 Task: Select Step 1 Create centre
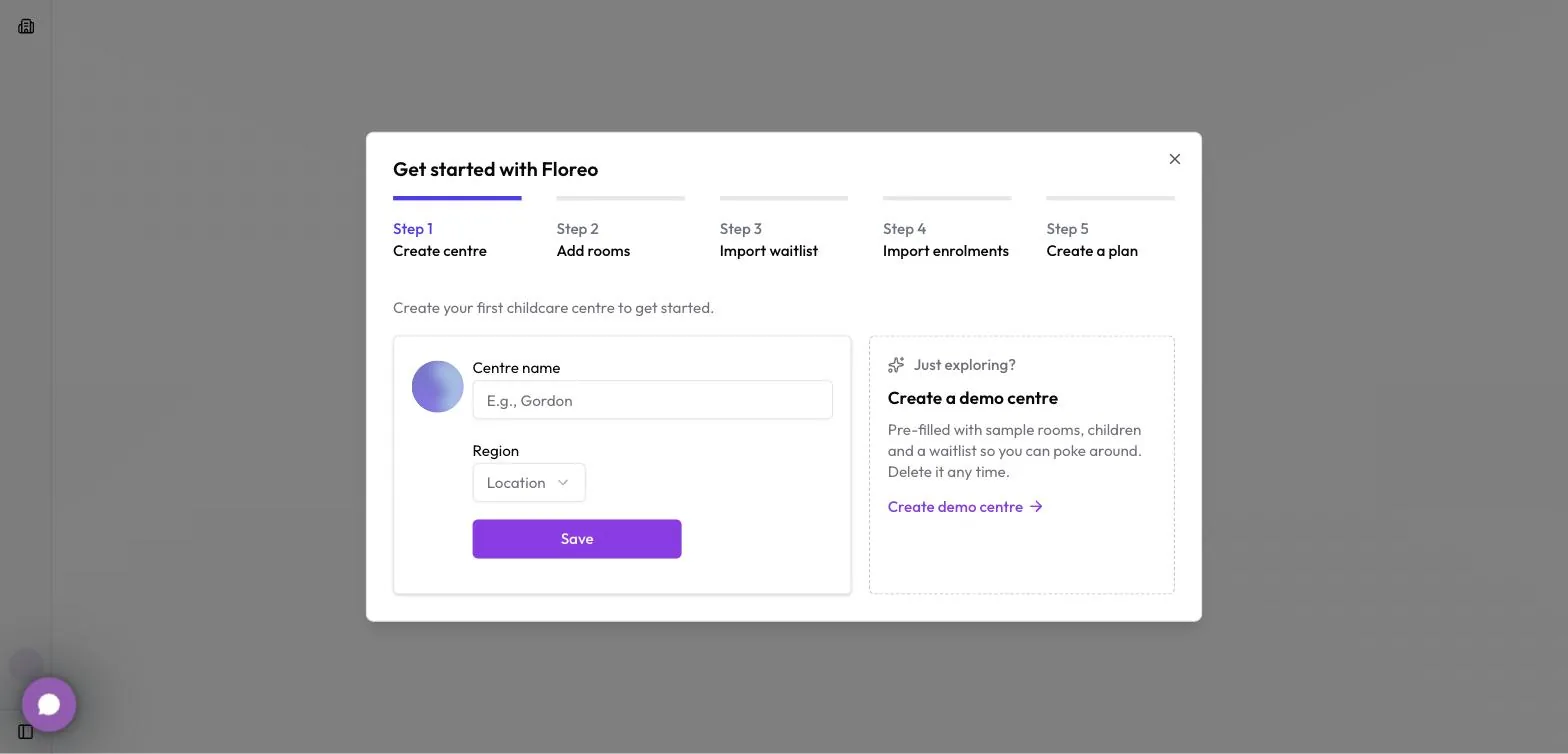457,229
